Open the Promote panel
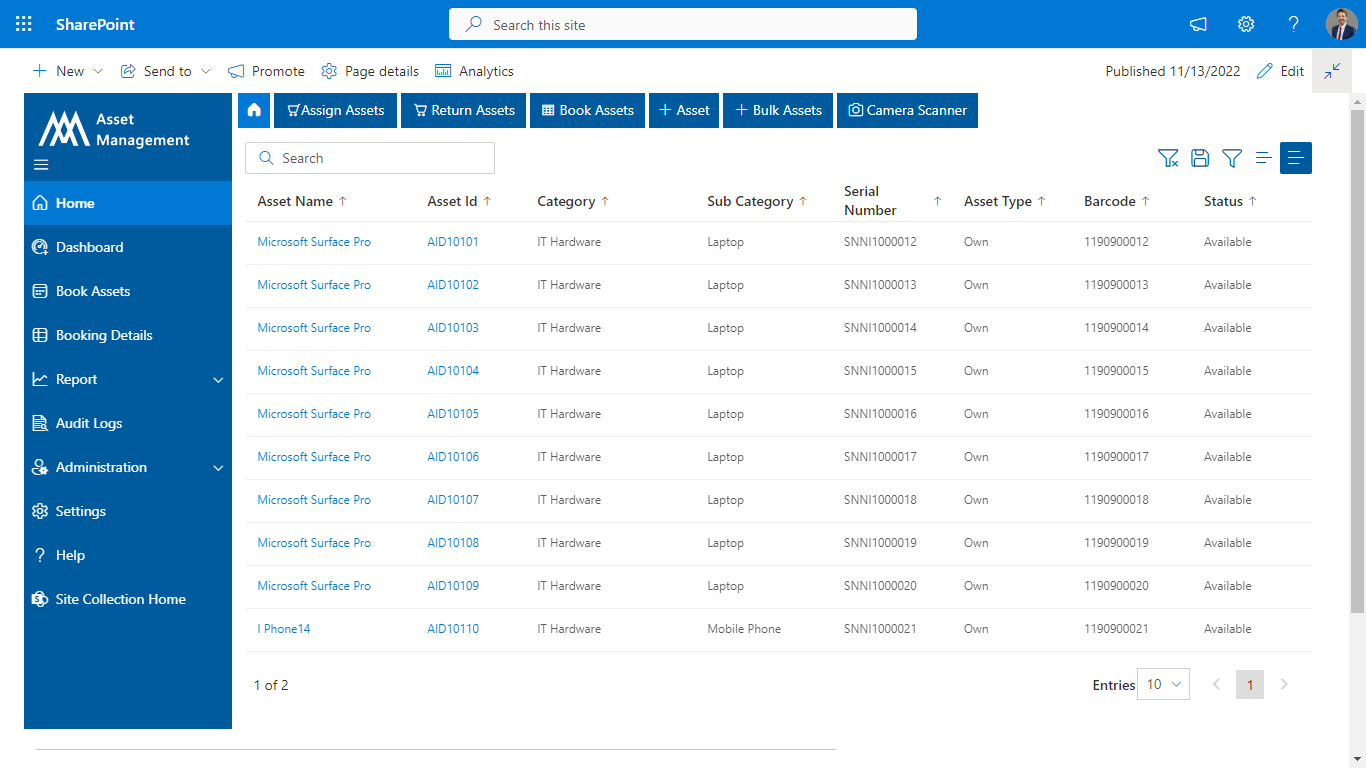1366x768 pixels. [265, 71]
